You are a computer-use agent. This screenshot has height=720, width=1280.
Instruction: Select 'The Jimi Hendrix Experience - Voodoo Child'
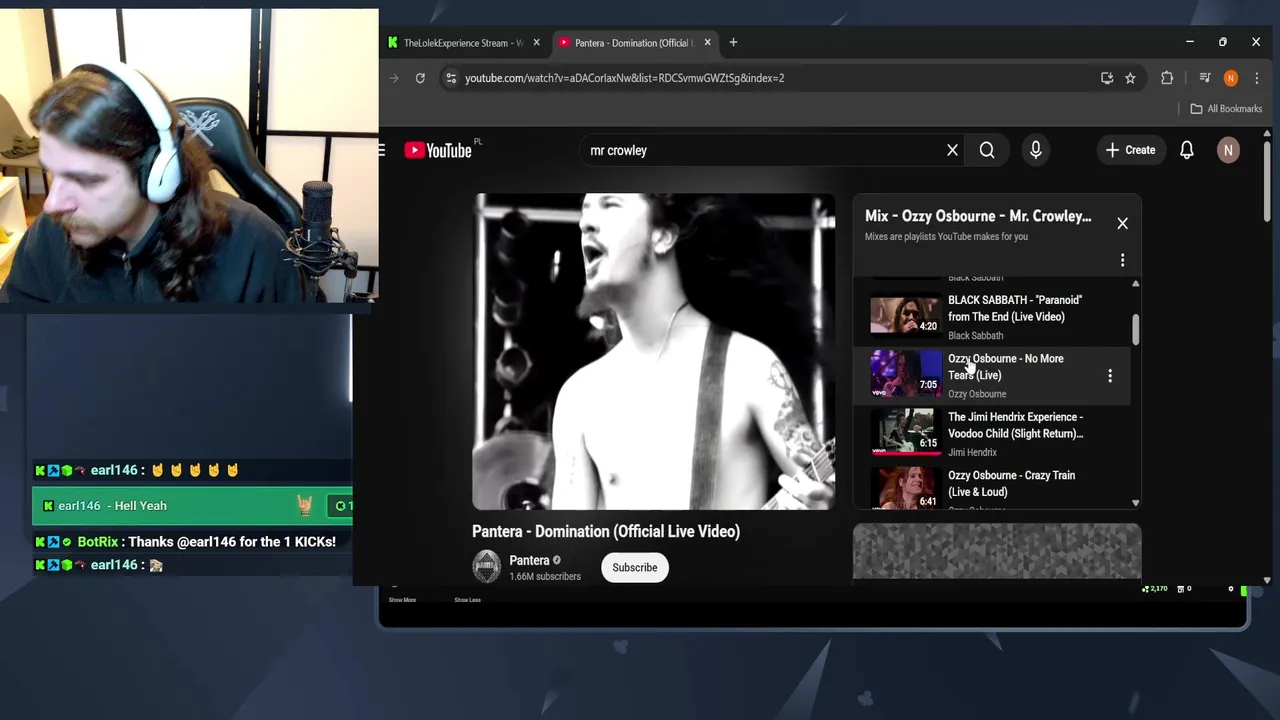pyautogui.click(x=1015, y=425)
